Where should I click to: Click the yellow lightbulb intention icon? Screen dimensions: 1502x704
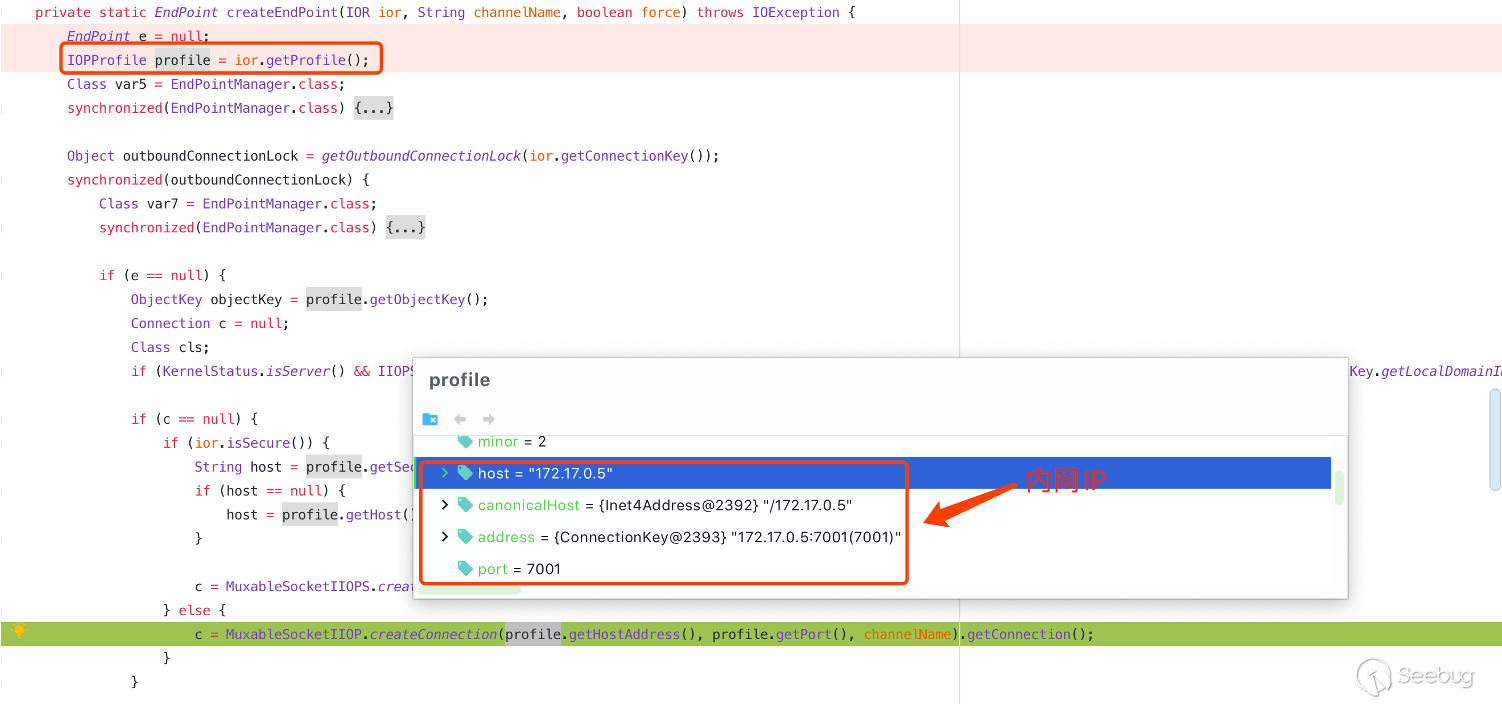coord(18,631)
